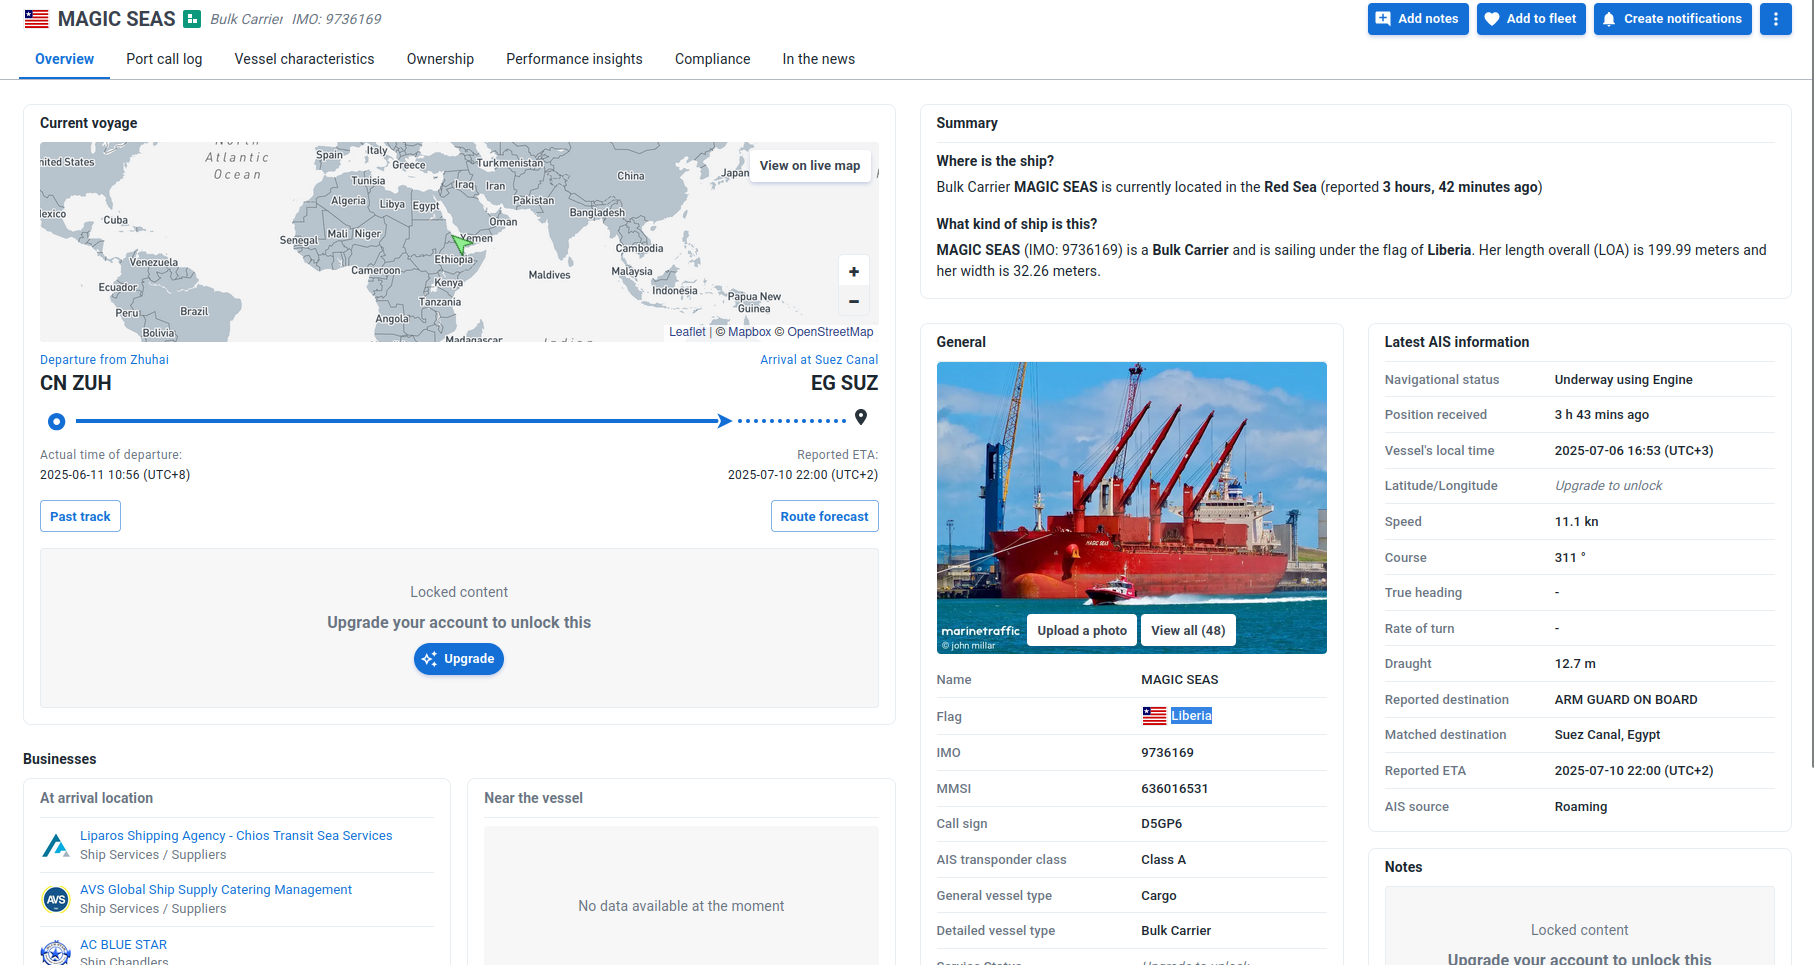Open the Past track button
The width and height of the screenshot is (1814, 965).
pyautogui.click(x=80, y=516)
